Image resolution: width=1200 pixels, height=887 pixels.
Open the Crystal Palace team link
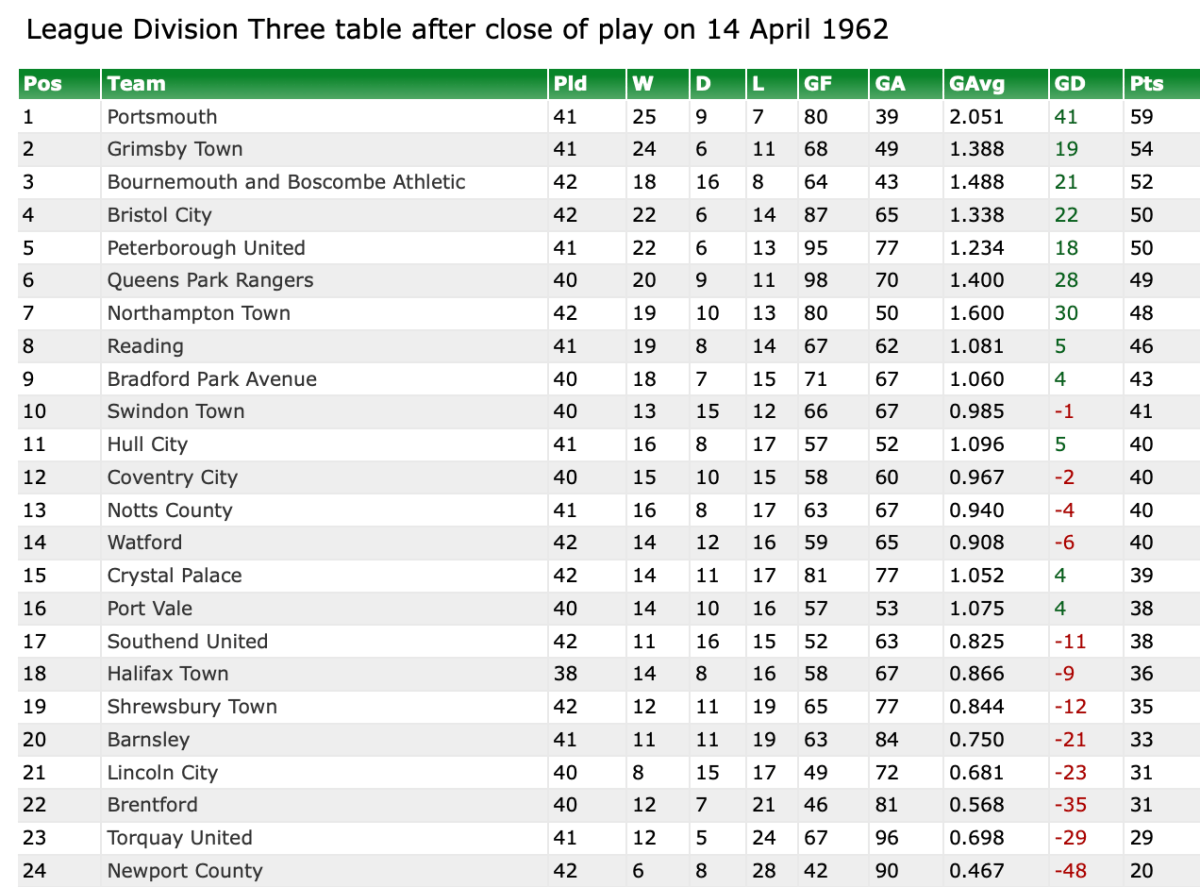174,575
